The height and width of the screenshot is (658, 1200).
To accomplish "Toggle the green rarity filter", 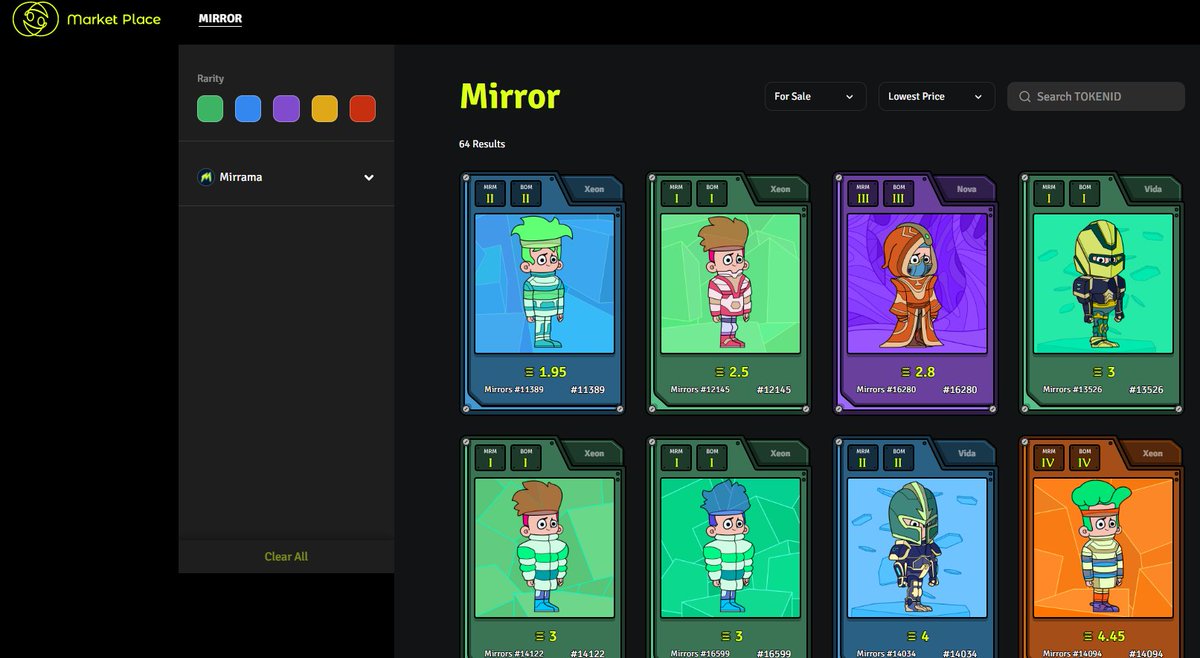I will point(209,108).
